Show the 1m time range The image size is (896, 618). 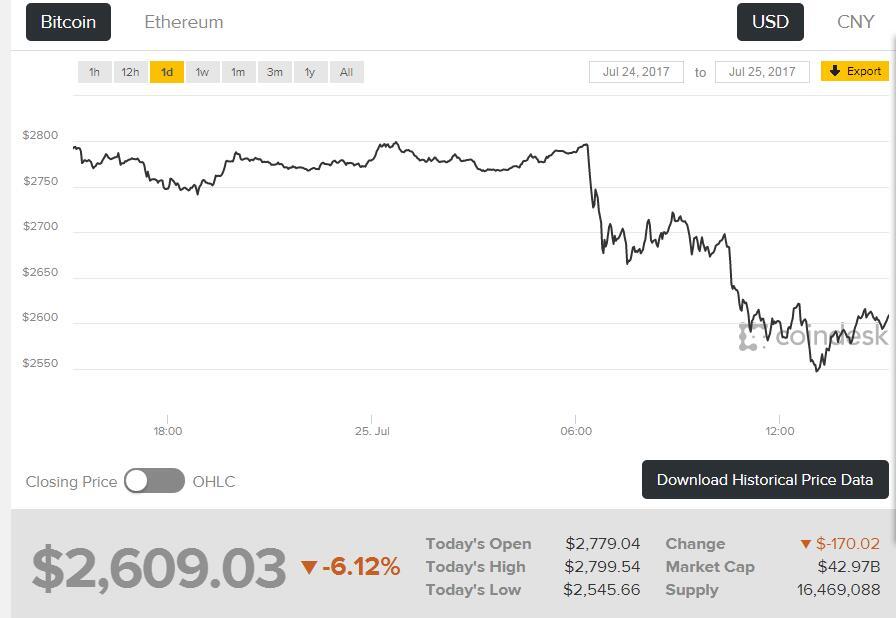pos(238,72)
